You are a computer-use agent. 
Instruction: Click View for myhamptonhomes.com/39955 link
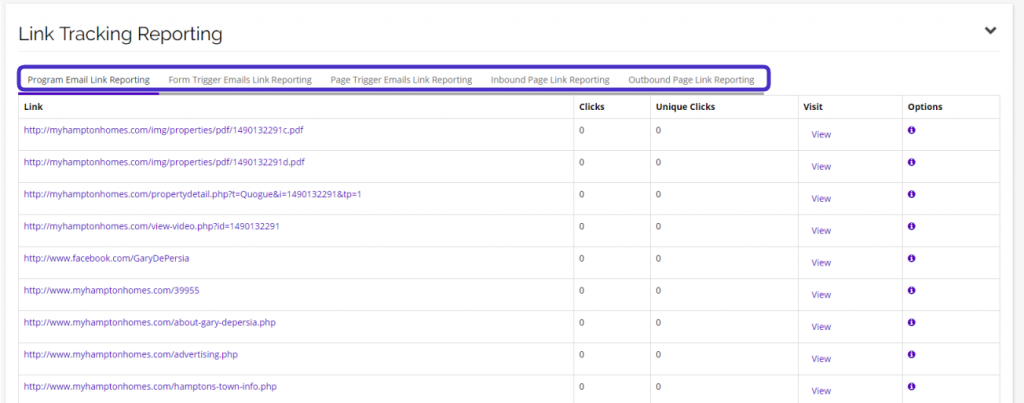(821, 295)
